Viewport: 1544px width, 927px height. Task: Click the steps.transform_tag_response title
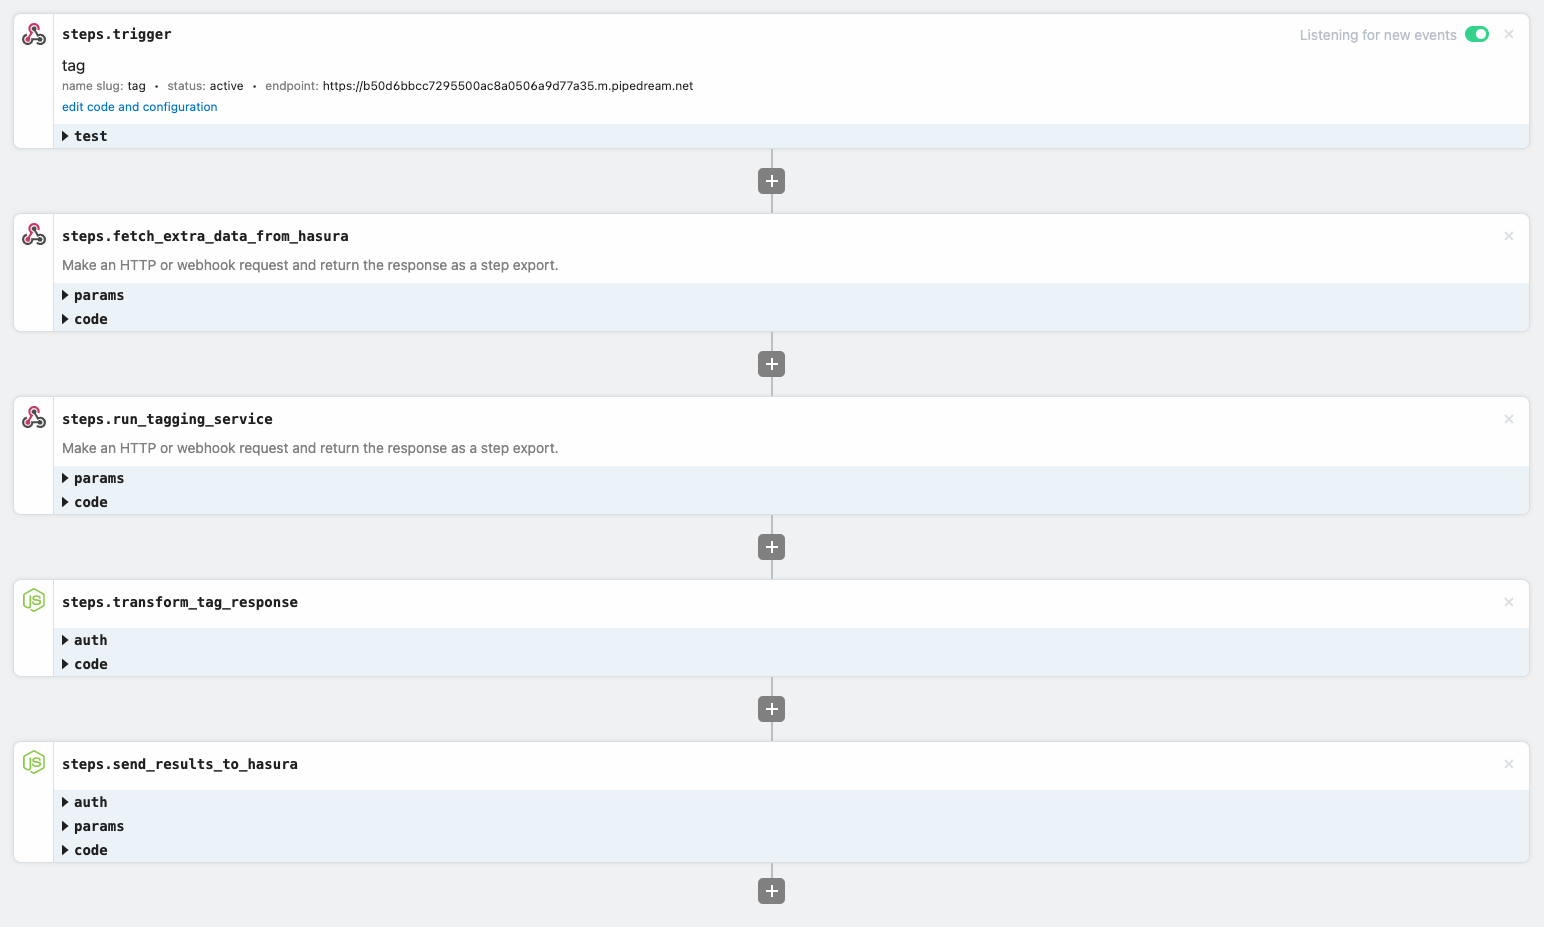[x=180, y=602]
